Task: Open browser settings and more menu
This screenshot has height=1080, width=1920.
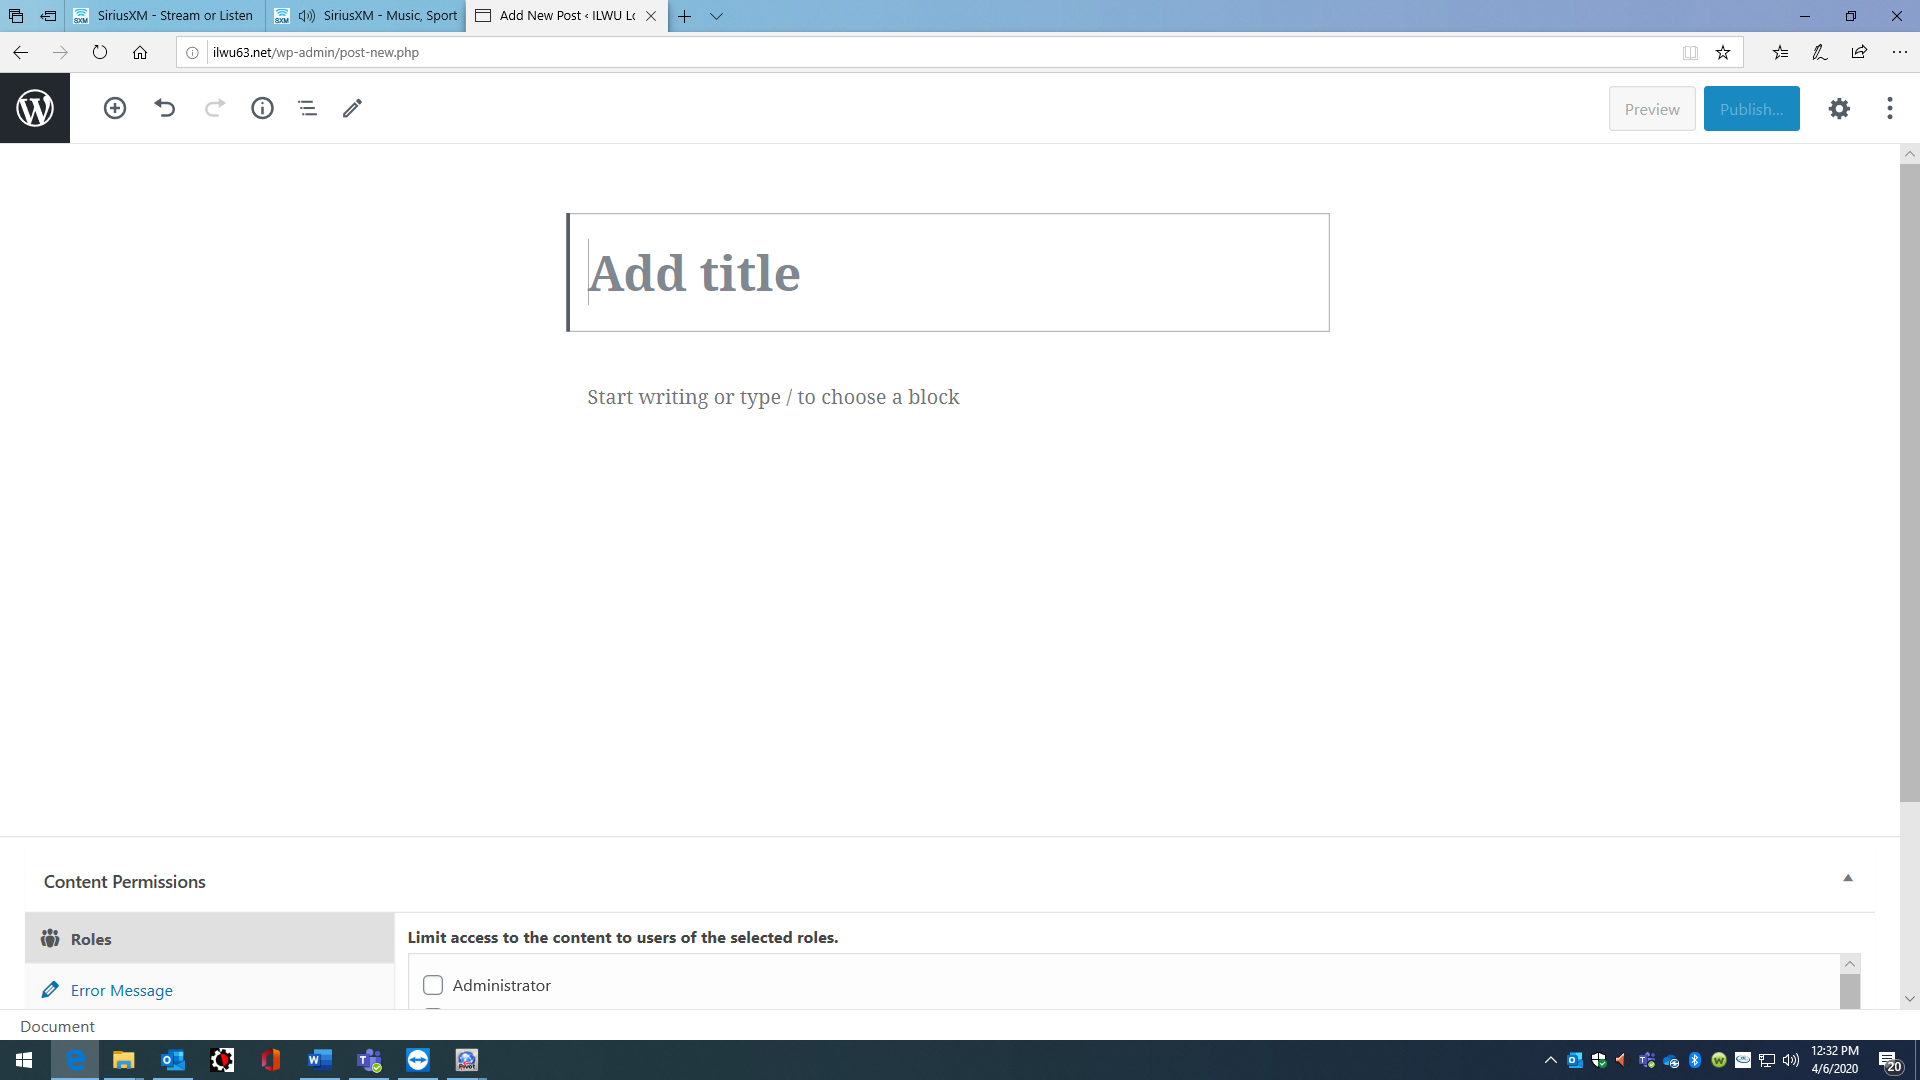Action: point(1899,52)
